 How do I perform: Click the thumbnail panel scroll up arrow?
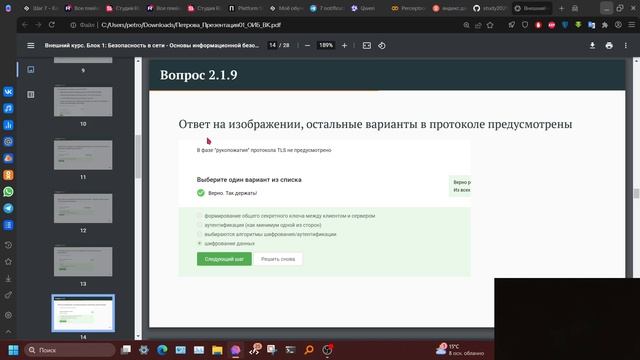point(138,61)
